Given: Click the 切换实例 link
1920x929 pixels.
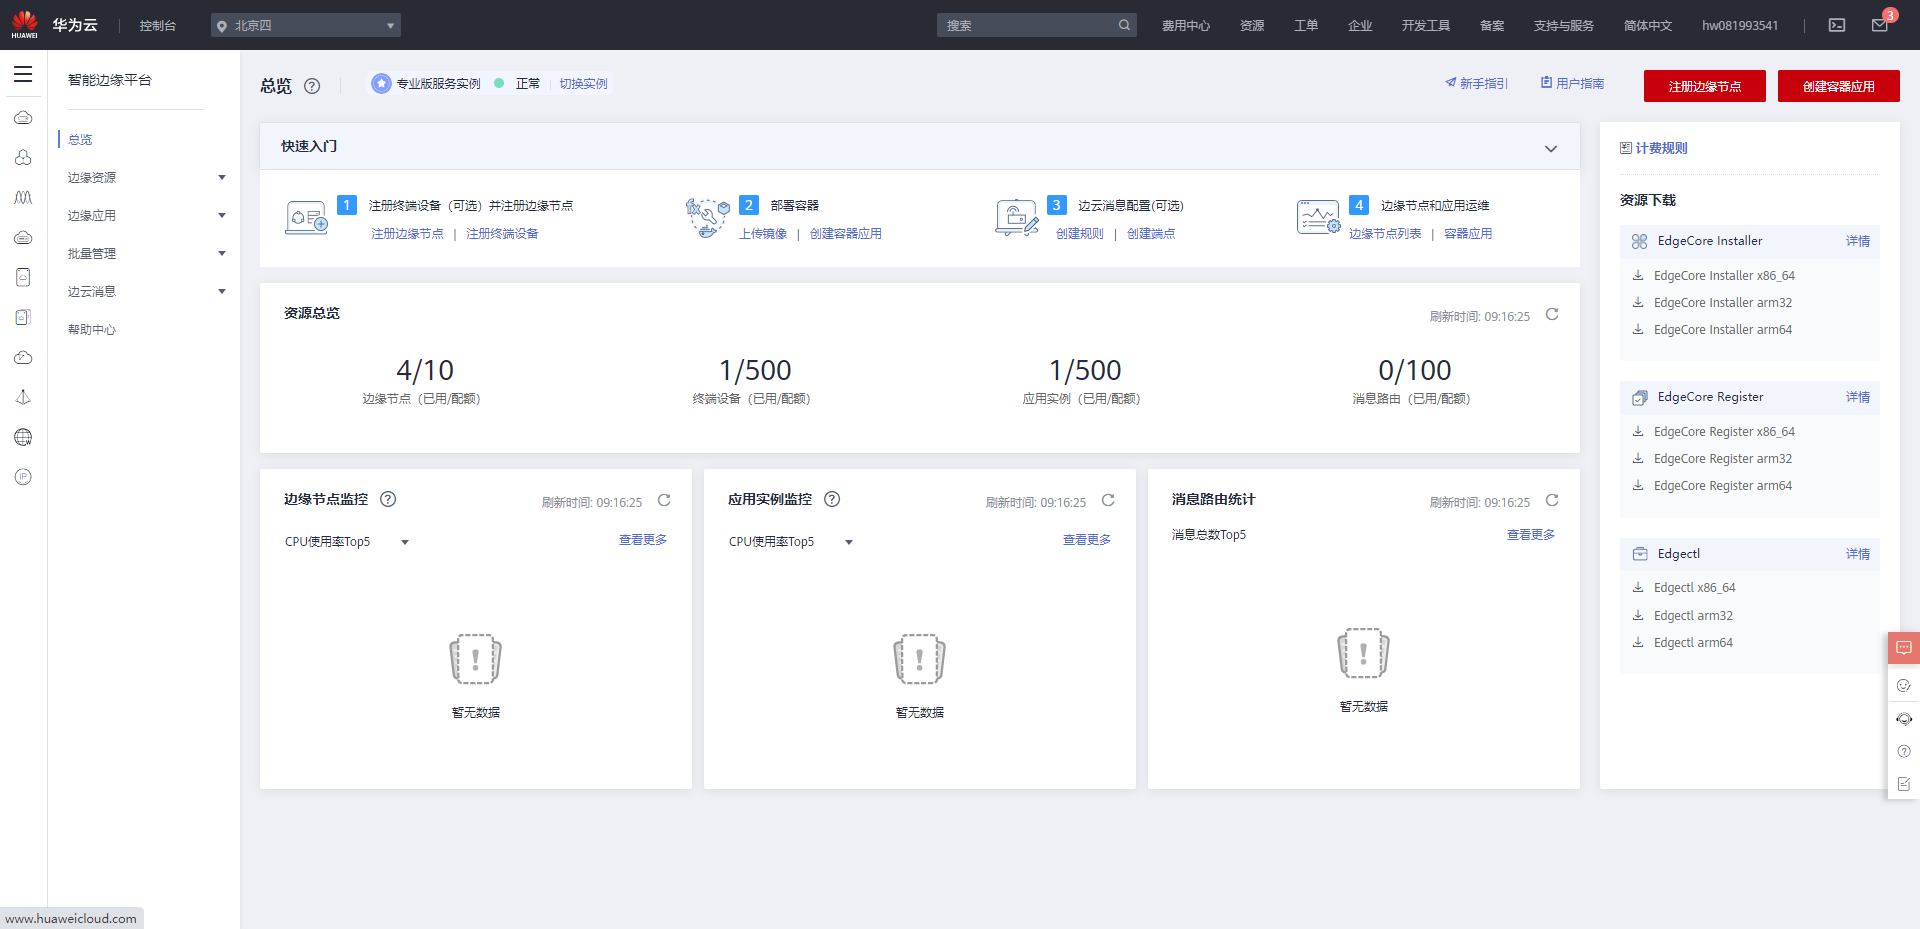Looking at the screenshot, I should pyautogui.click(x=584, y=84).
